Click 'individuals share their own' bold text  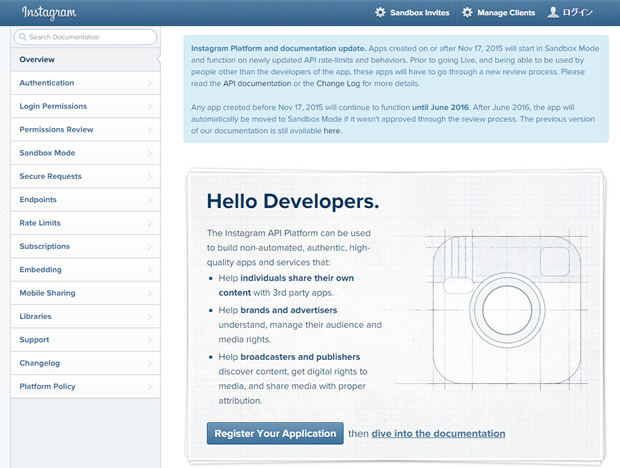coord(297,278)
